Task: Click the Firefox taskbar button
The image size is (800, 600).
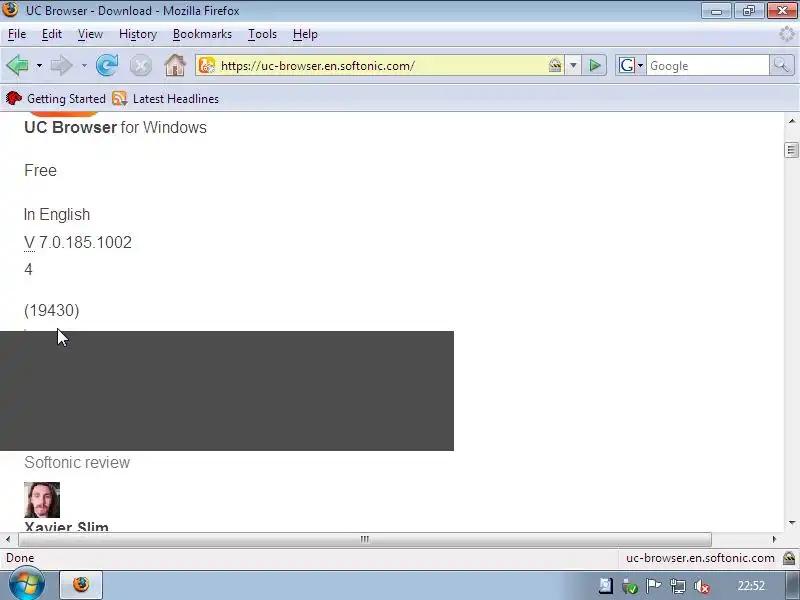Action: [81, 585]
